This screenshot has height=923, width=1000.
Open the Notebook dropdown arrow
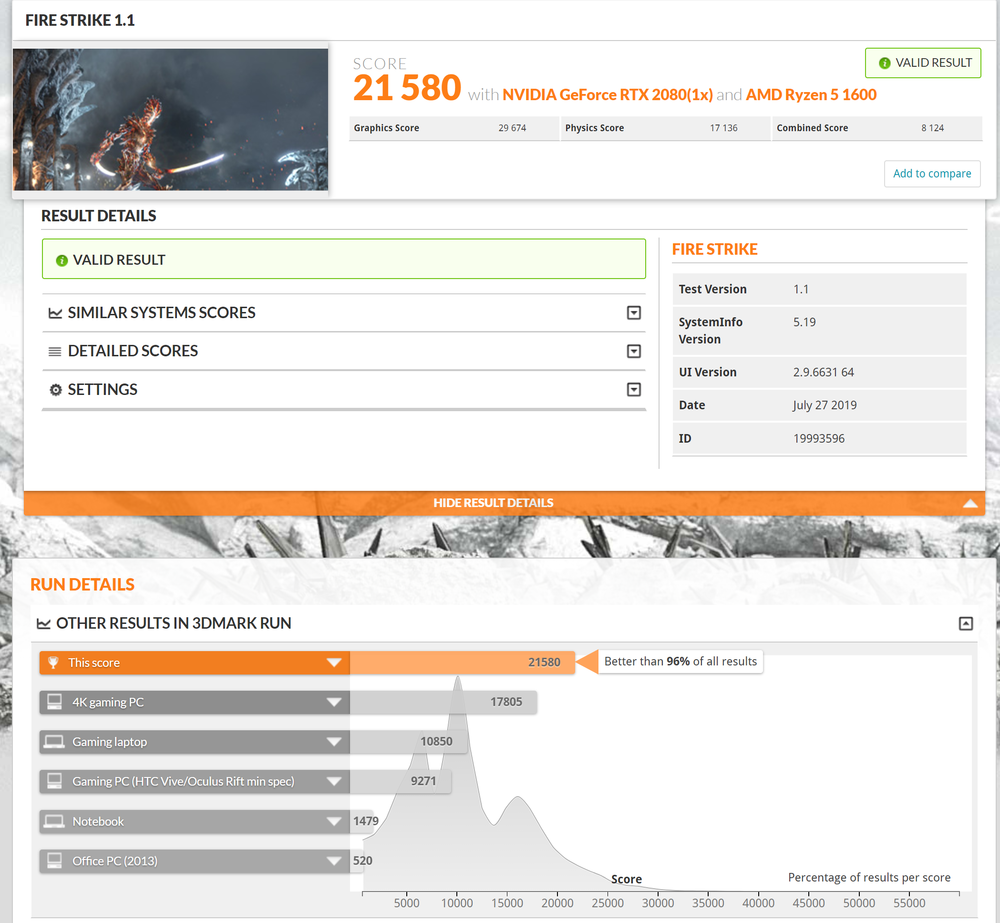click(x=334, y=822)
